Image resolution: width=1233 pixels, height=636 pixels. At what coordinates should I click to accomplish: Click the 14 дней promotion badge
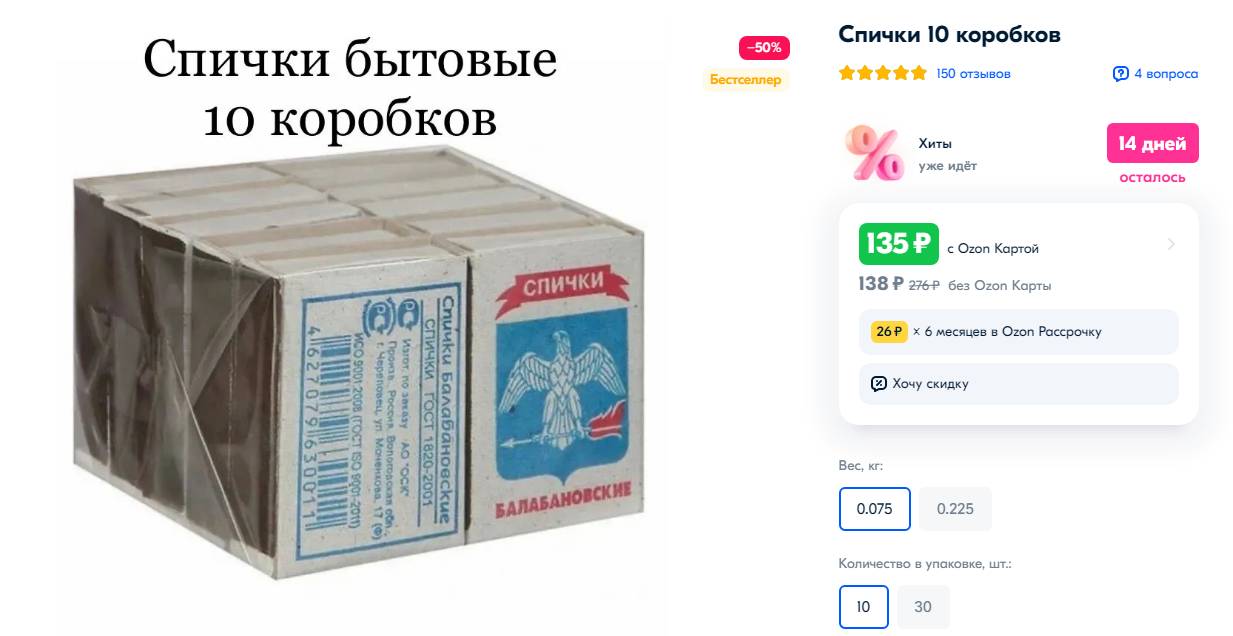tap(1152, 144)
